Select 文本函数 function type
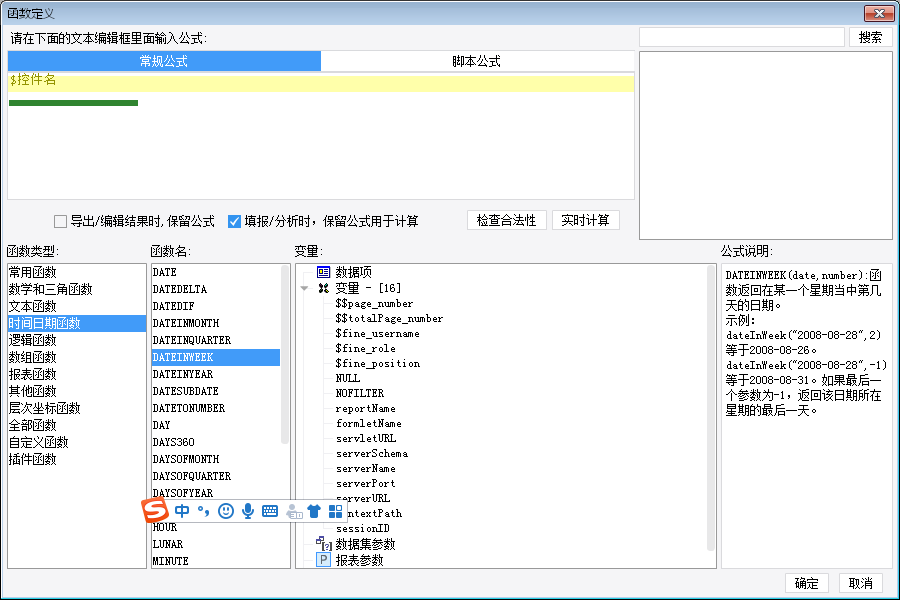900x600 pixels. [x=76, y=306]
